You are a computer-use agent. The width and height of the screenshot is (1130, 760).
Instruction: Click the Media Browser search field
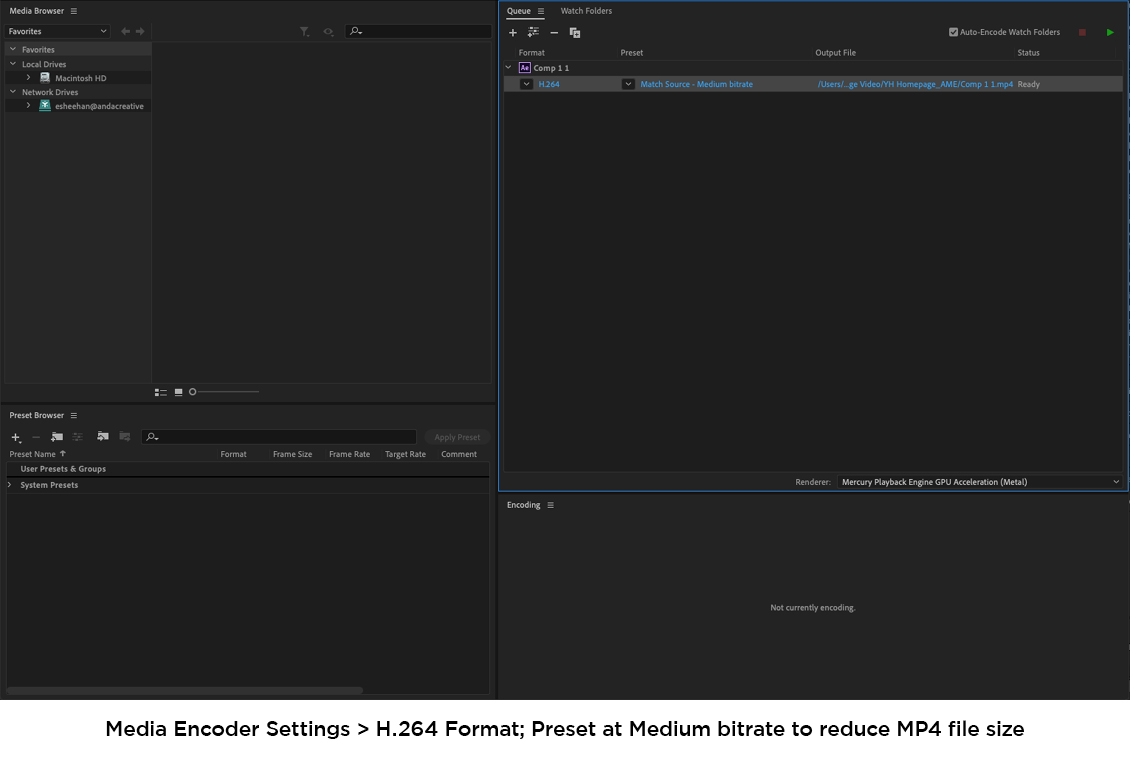tap(418, 31)
